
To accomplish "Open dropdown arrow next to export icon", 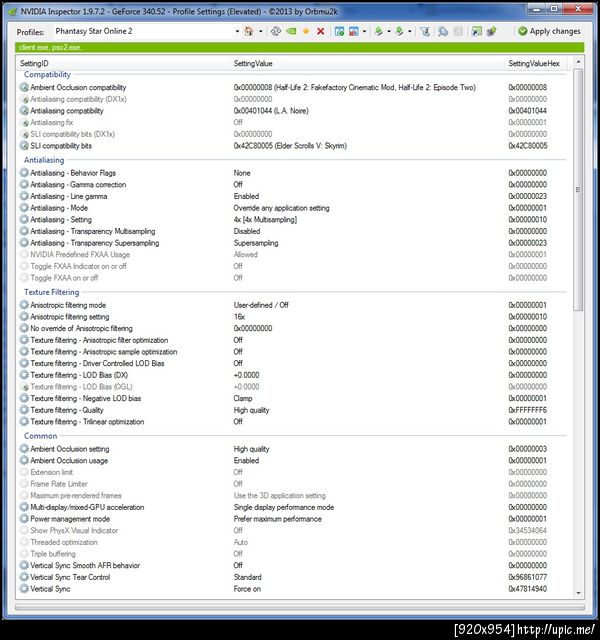I will click(x=389, y=31).
